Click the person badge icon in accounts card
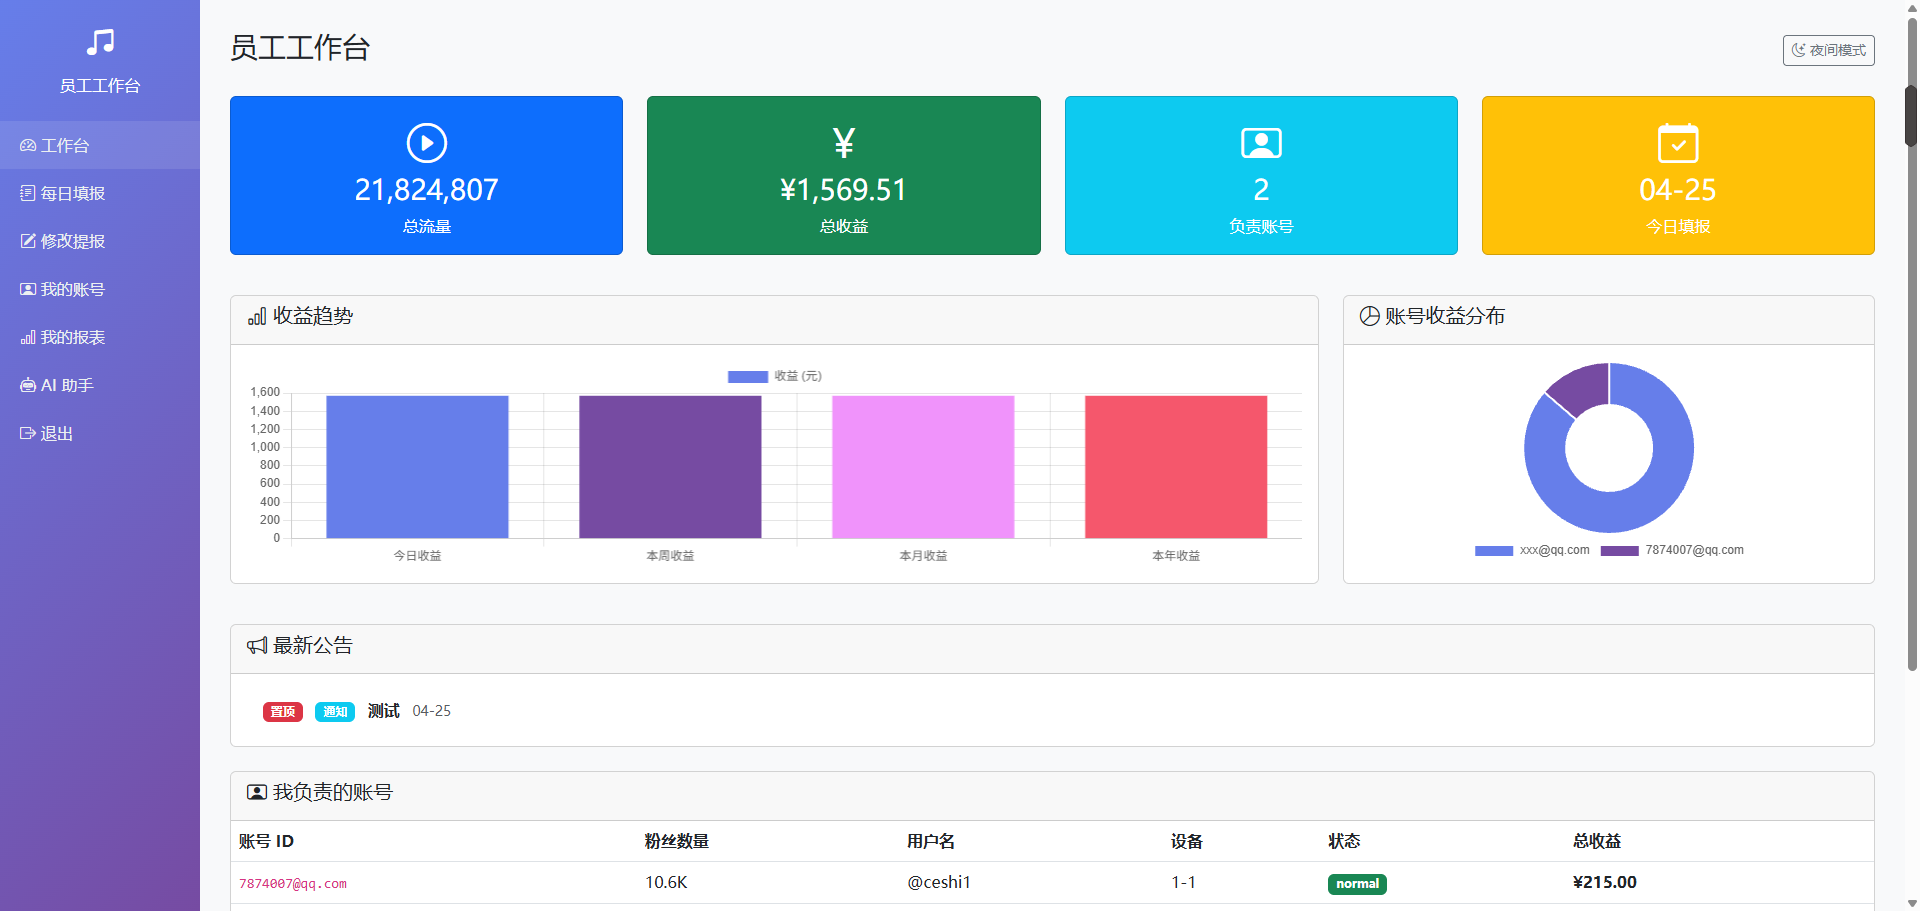 pos(1261,143)
